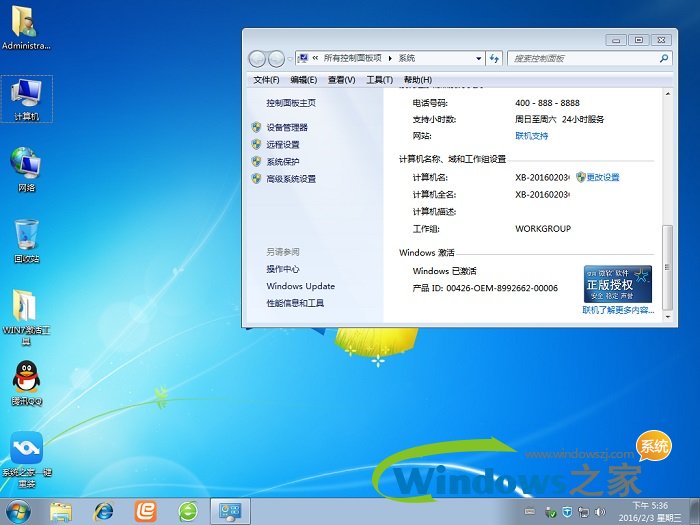Select phone number 400 - 888 - 8888
Viewport: 700px width, 525px height.
coord(547,103)
